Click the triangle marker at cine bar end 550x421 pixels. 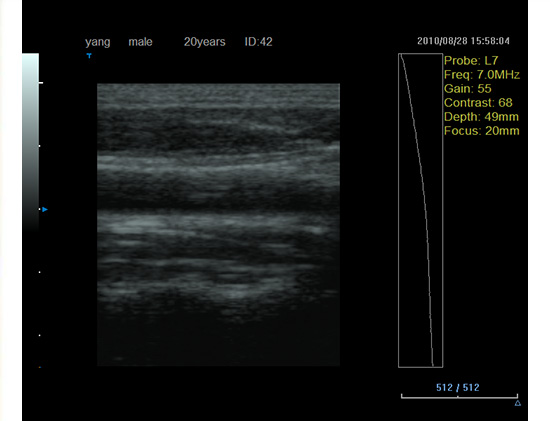pyautogui.click(x=518, y=403)
